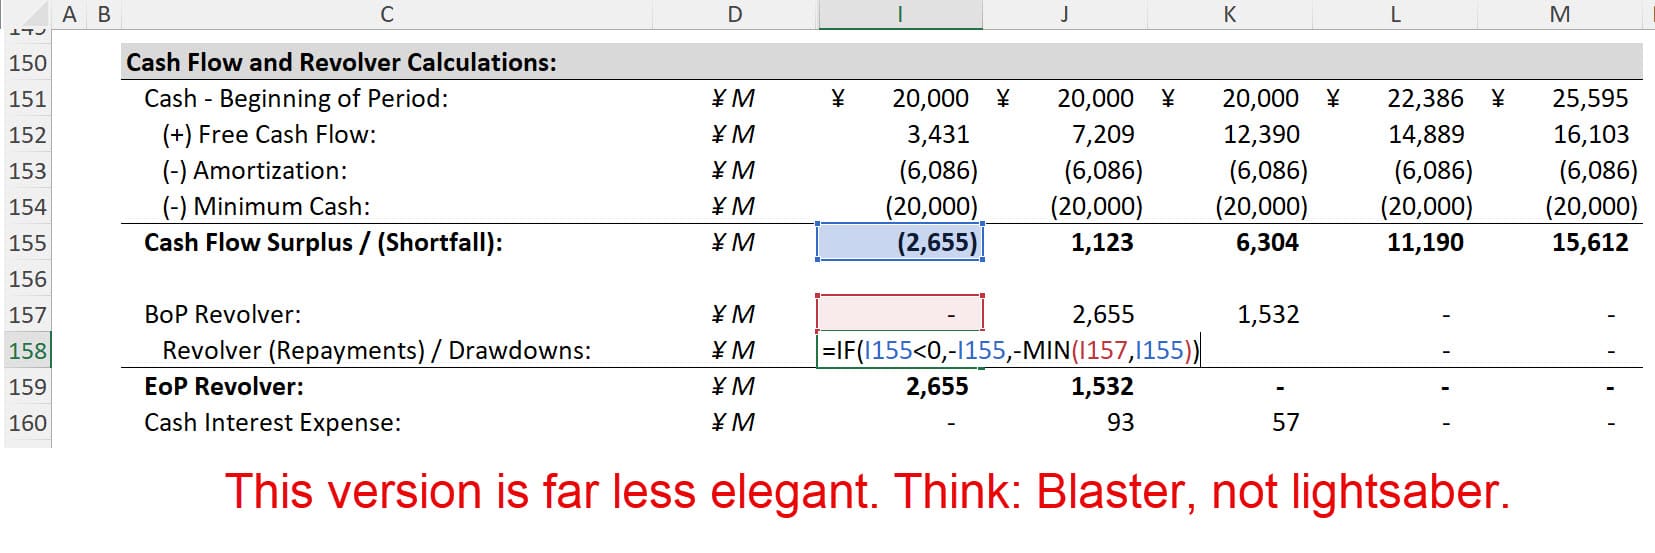
Task: Click 'Revolver (Repayments) / Drawdowns:' label
Action: 376,350
